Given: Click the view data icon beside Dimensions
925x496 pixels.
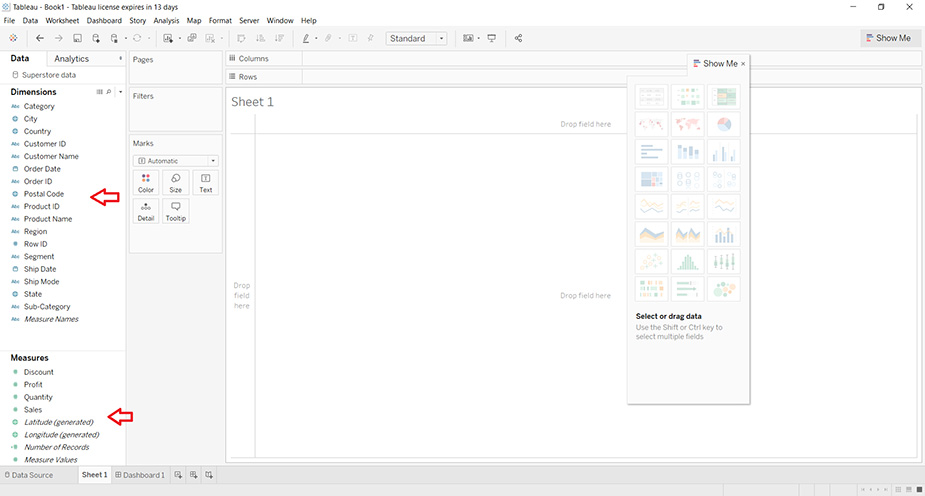Looking at the screenshot, I should tap(99, 92).
